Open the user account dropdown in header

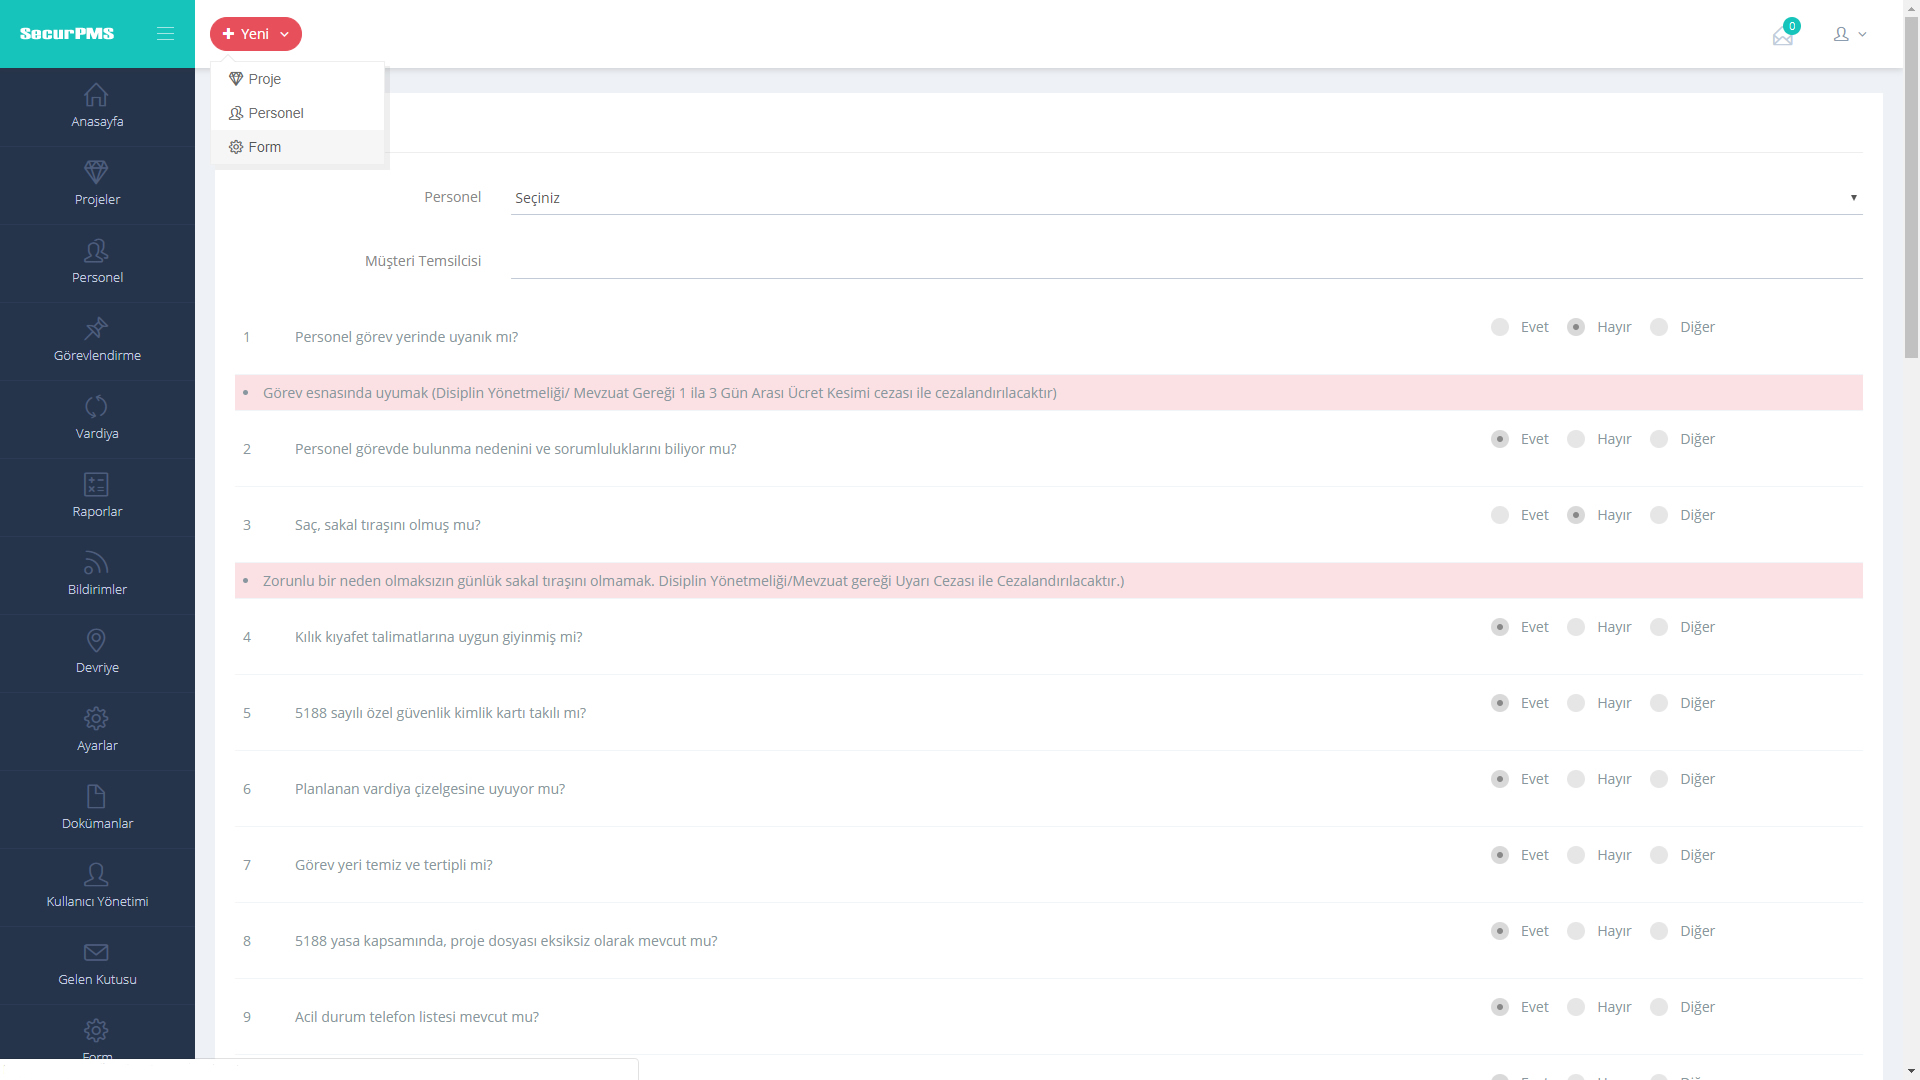(x=1849, y=34)
